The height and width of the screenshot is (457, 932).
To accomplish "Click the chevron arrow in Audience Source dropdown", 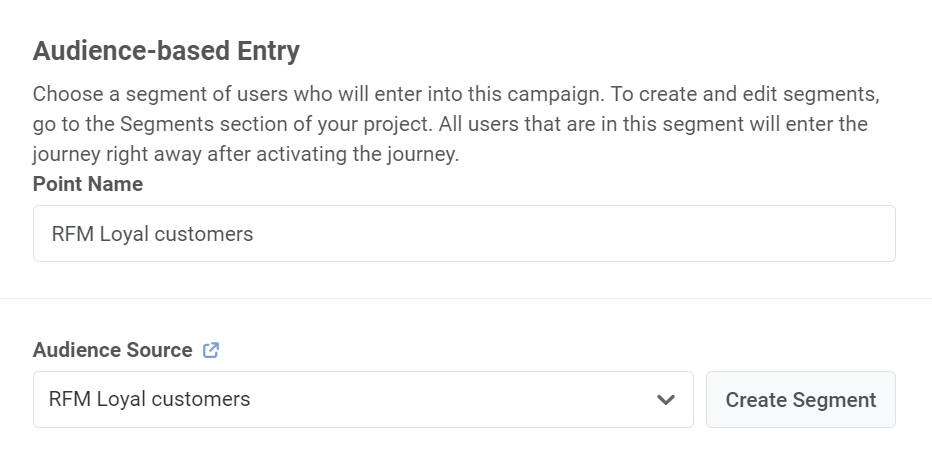I will click(666, 400).
